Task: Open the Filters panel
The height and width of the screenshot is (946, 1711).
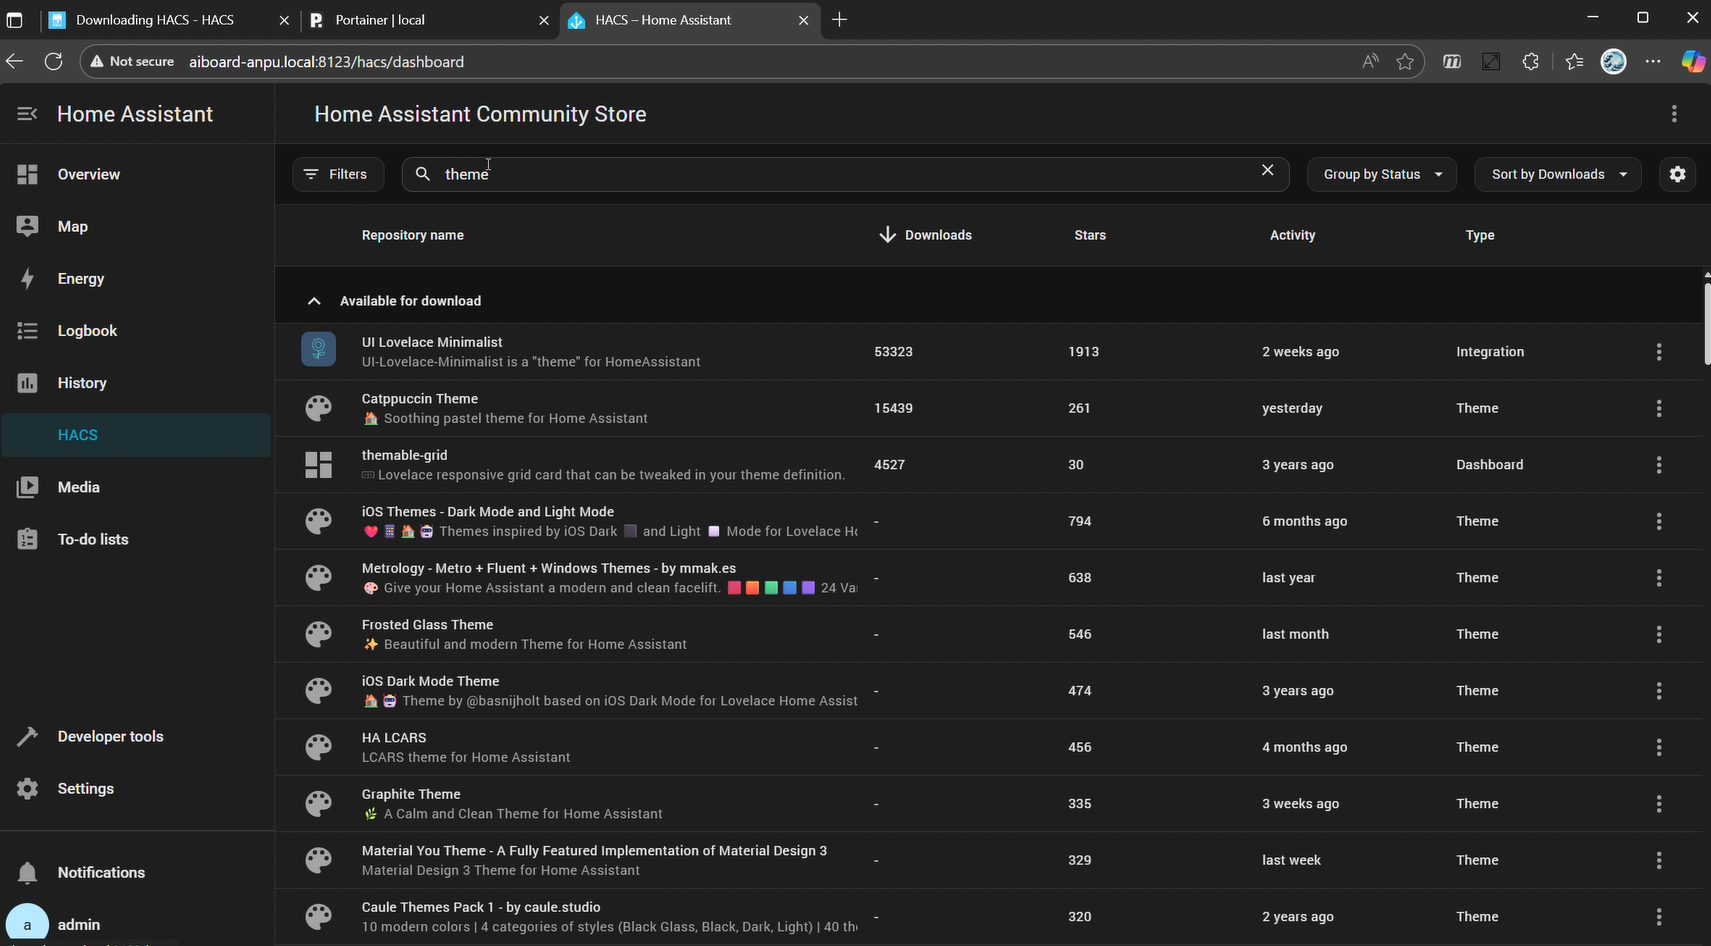Action: [x=337, y=174]
